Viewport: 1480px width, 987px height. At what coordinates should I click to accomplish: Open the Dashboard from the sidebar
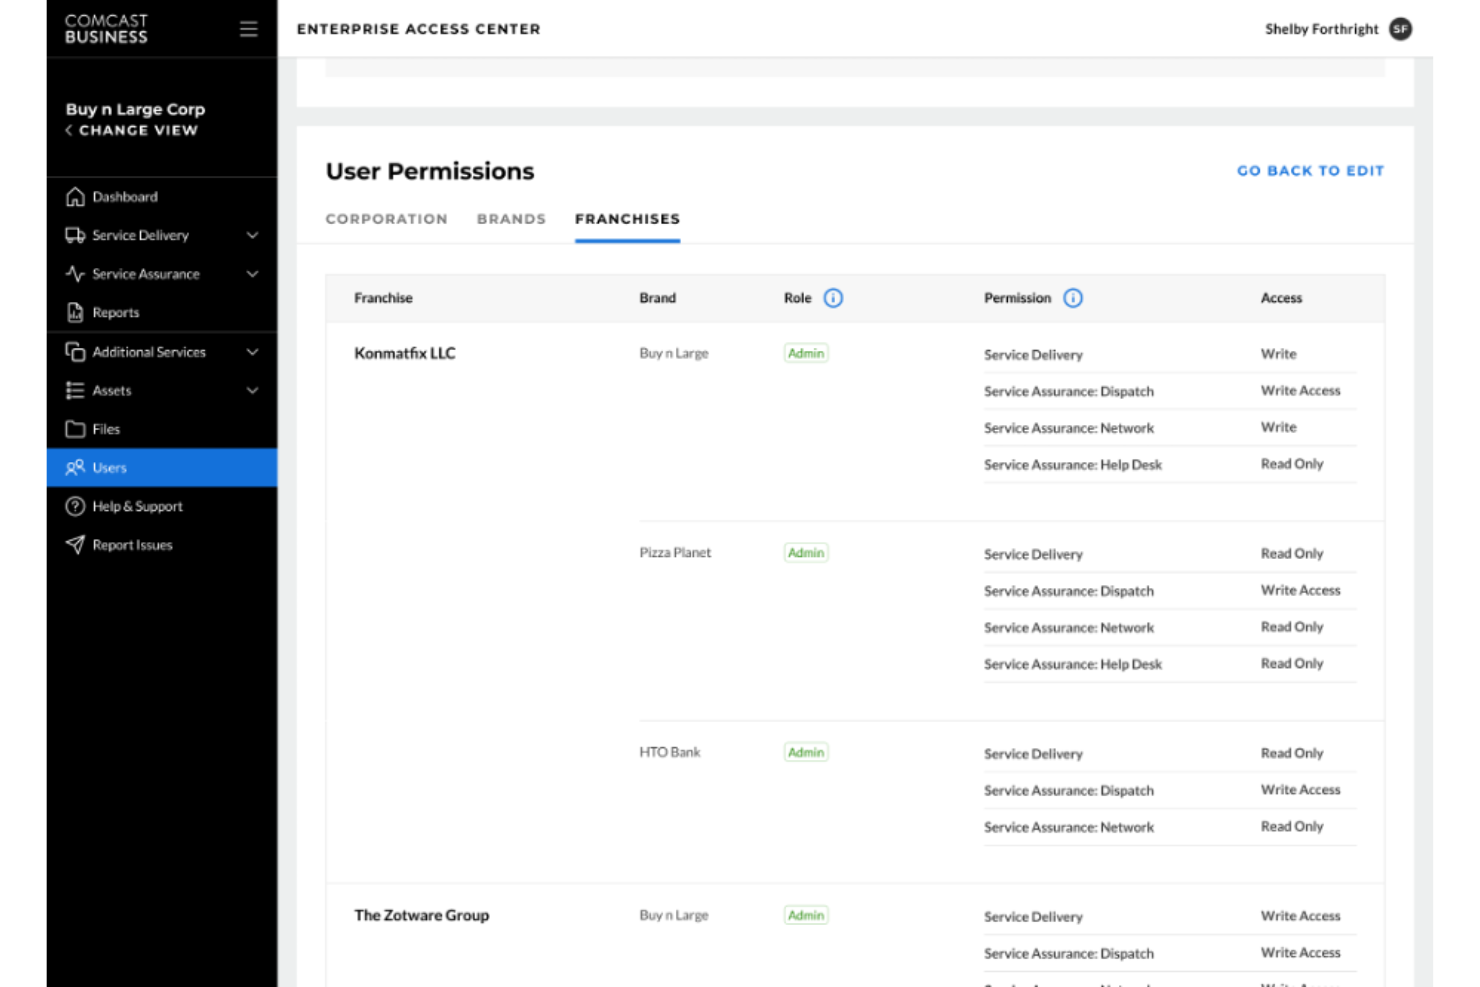pyautogui.click(x=76, y=197)
